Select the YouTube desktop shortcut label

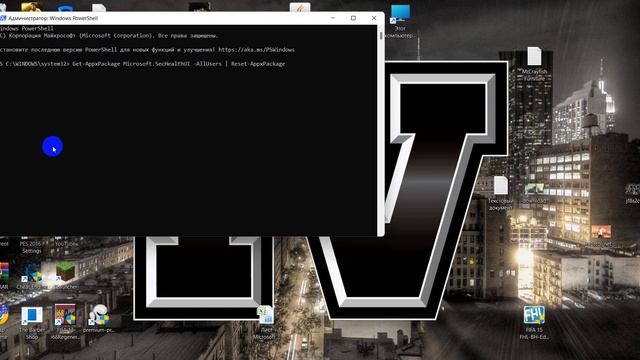66,244
